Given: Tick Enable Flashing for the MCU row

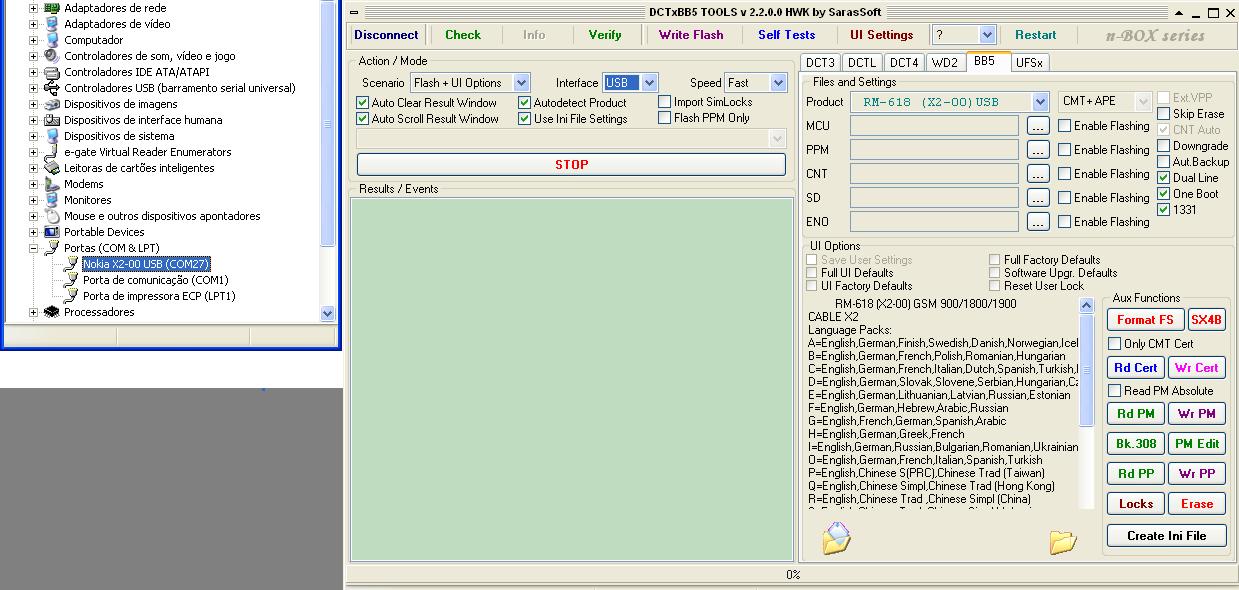Looking at the screenshot, I should tap(1065, 126).
